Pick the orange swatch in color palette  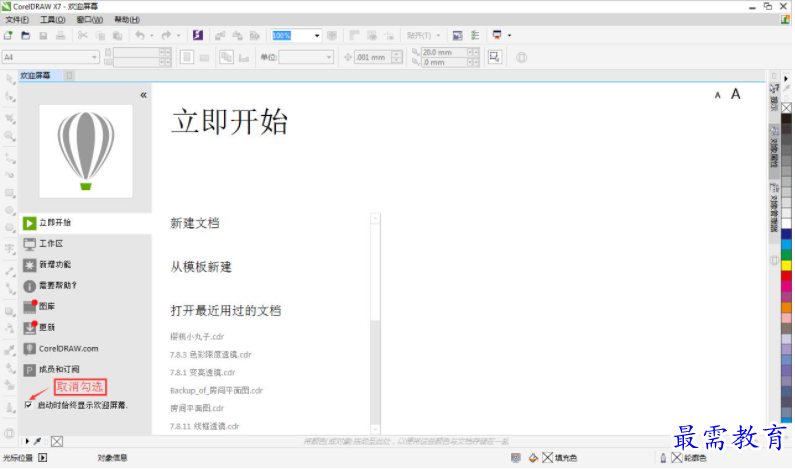click(x=786, y=307)
